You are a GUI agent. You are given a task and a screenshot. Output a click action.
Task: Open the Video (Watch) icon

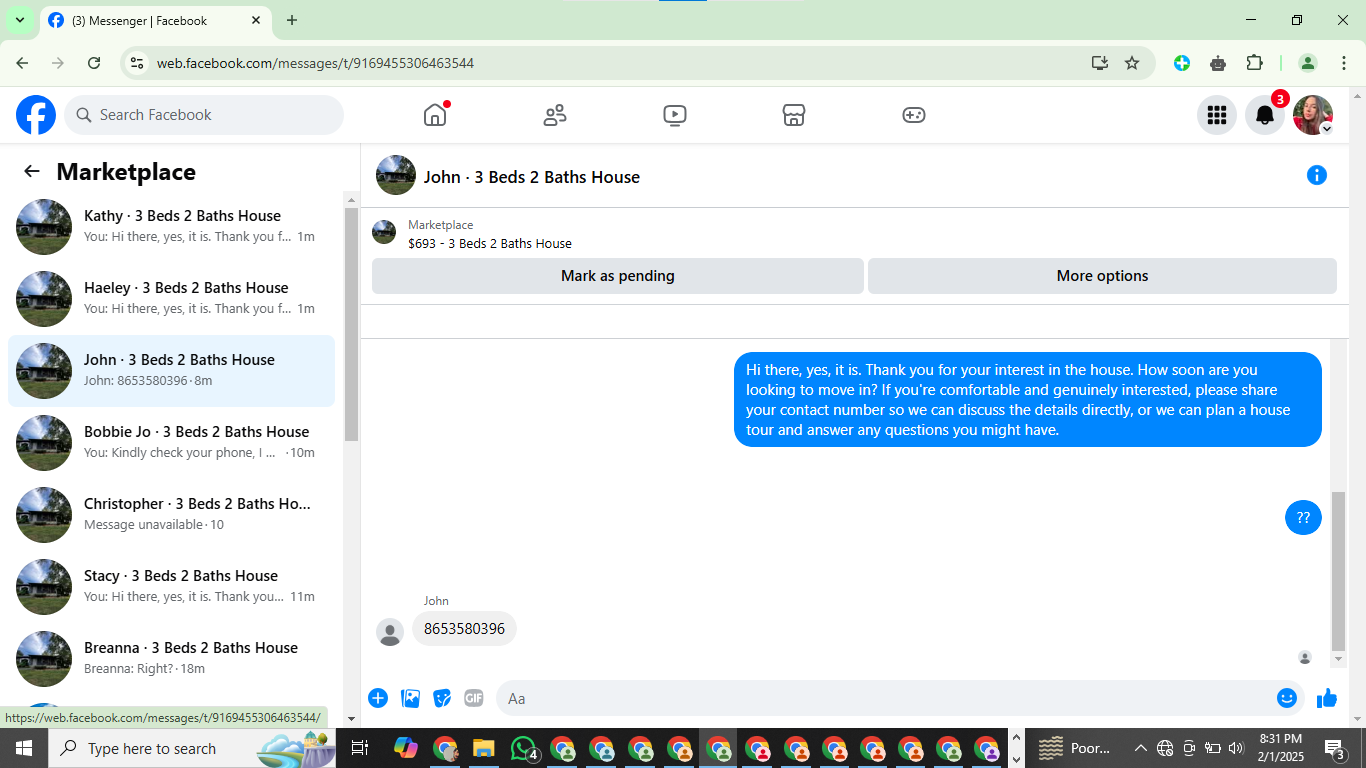(675, 115)
